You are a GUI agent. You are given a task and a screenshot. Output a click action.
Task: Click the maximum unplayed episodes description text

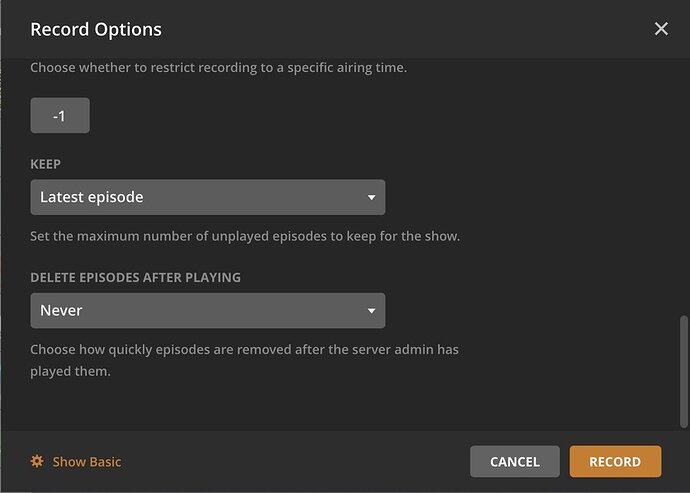point(245,238)
